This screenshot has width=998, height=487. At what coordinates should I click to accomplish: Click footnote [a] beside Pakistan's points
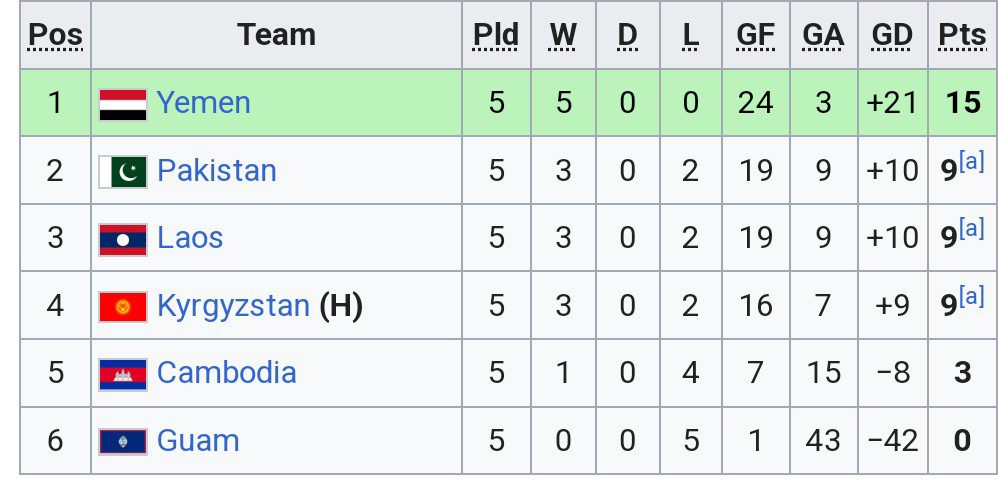click(x=971, y=162)
